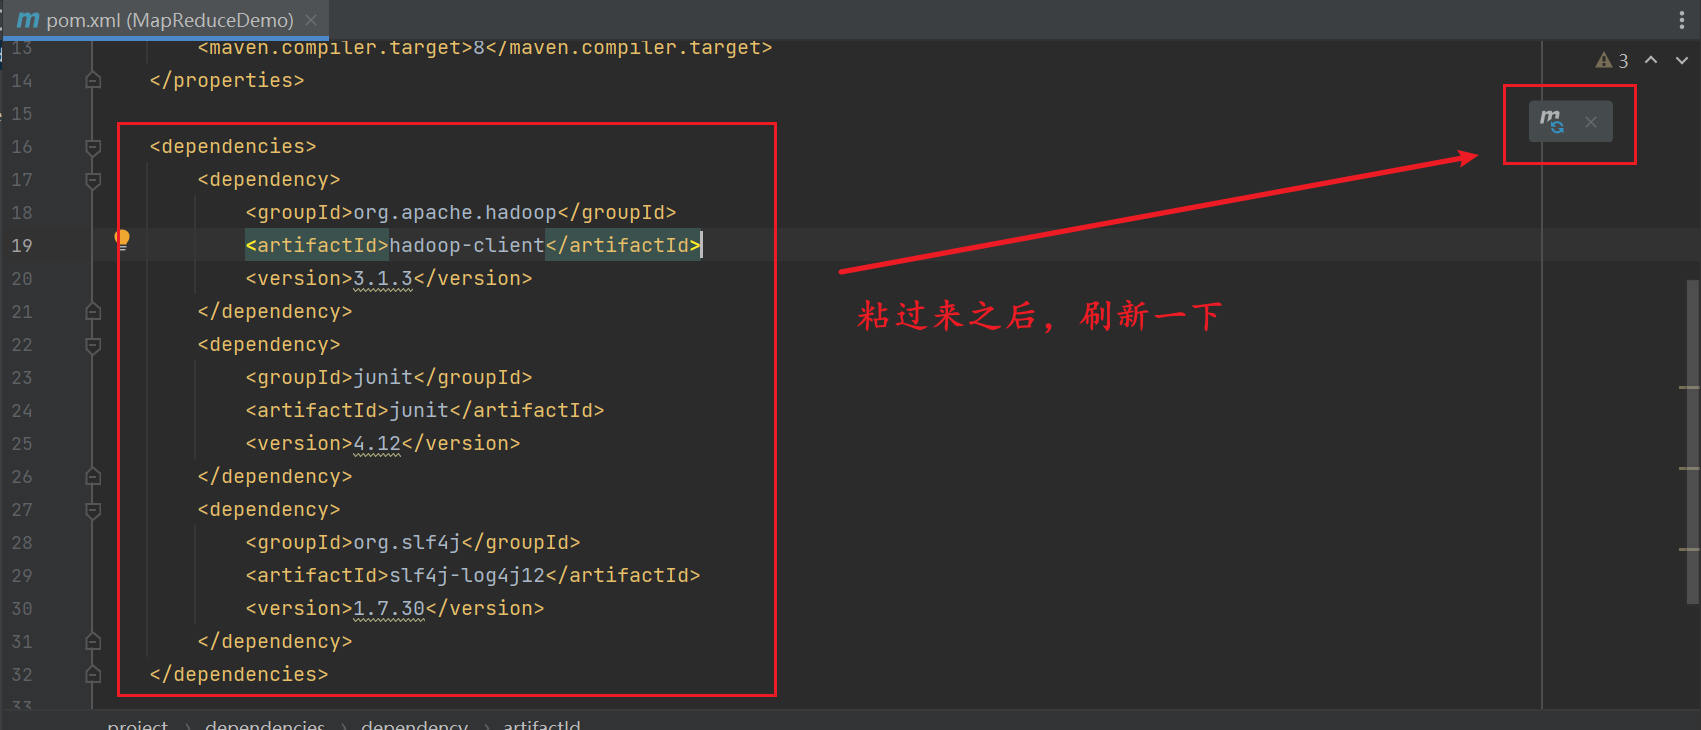Collapse the dependencies block on line 16
The width and height of the screenshot is (1701, 730).
93,147
